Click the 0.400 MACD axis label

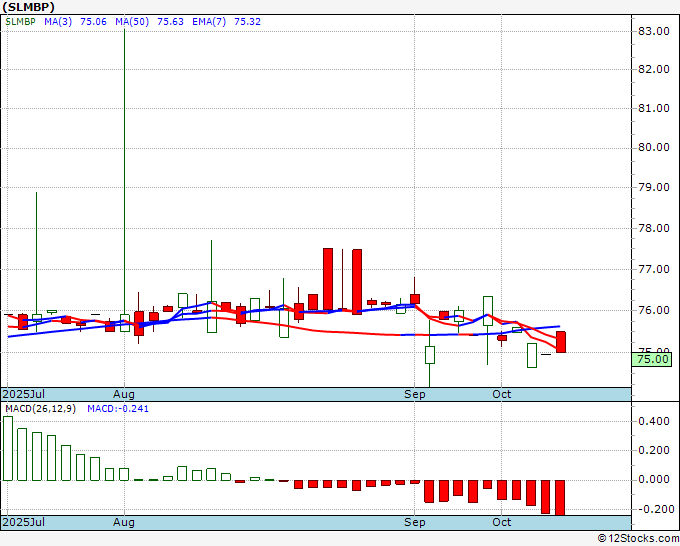pos(654,422)
